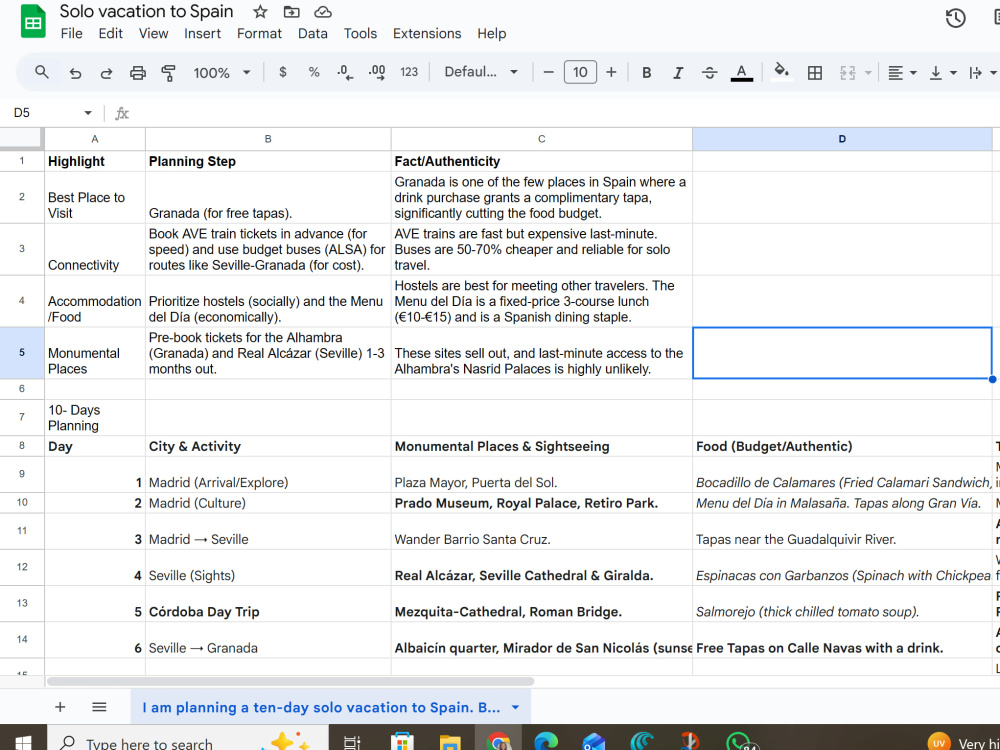Open the File menu

click(71, 34)
